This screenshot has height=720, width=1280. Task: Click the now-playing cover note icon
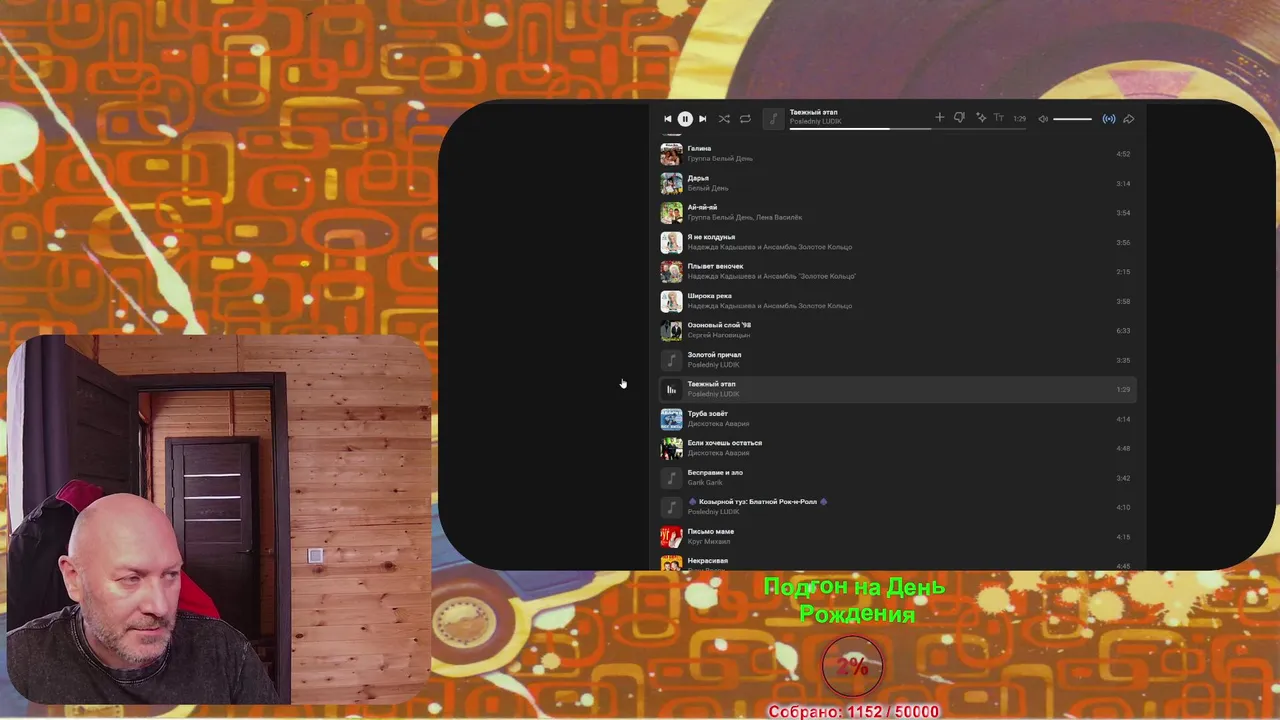(x=773, y=119)
